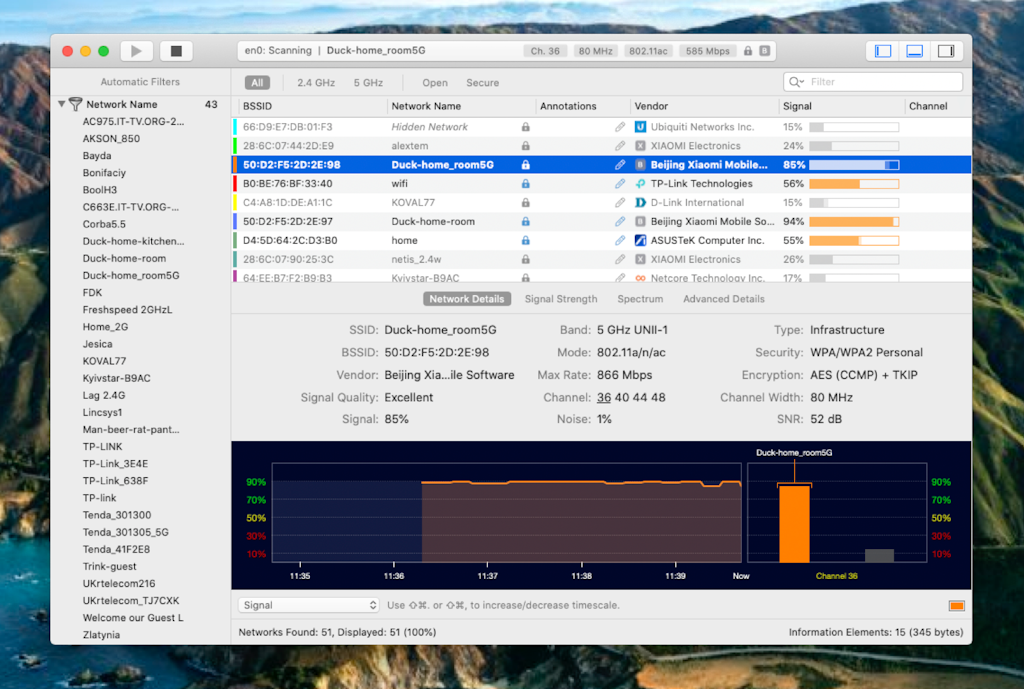The height and width of the screenshot is (689, 1024).
Task: Toggle the right sidebar panel view
Action: pyautogui.click(x=945, y=51)
